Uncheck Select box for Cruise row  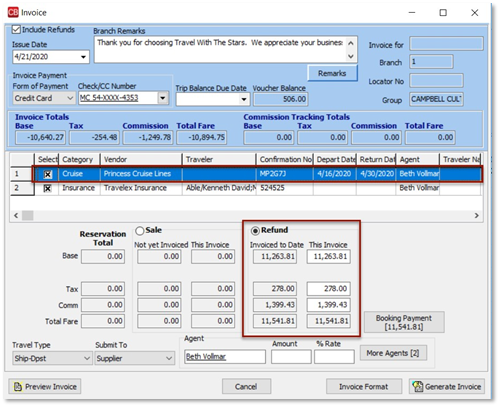click(48, 174)
